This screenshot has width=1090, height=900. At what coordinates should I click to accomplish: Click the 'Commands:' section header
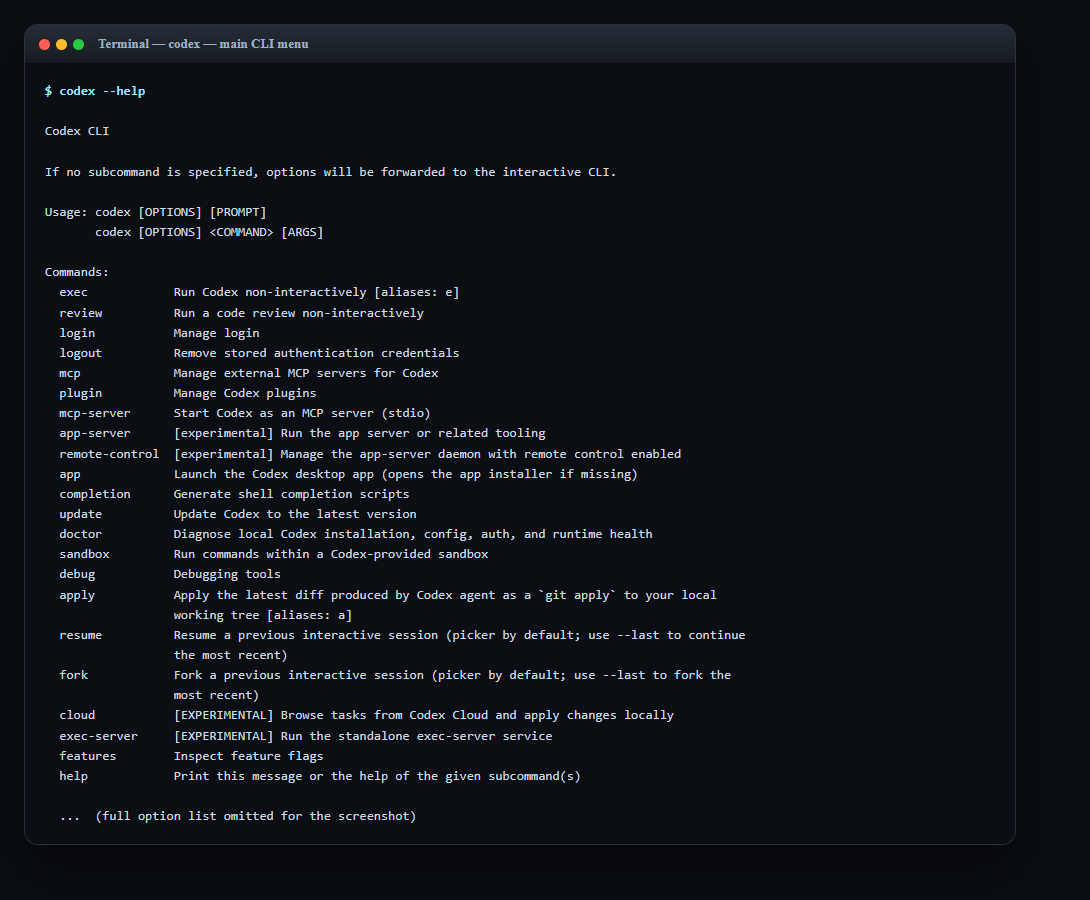click(x=77, y=272)
